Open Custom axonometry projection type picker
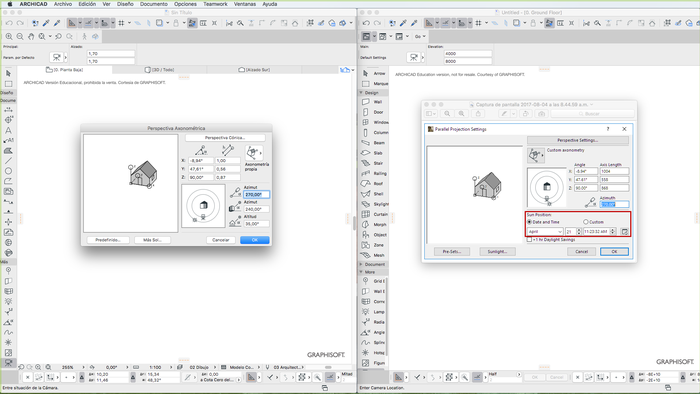The image size is (700, 394). (x=536, y=155)
